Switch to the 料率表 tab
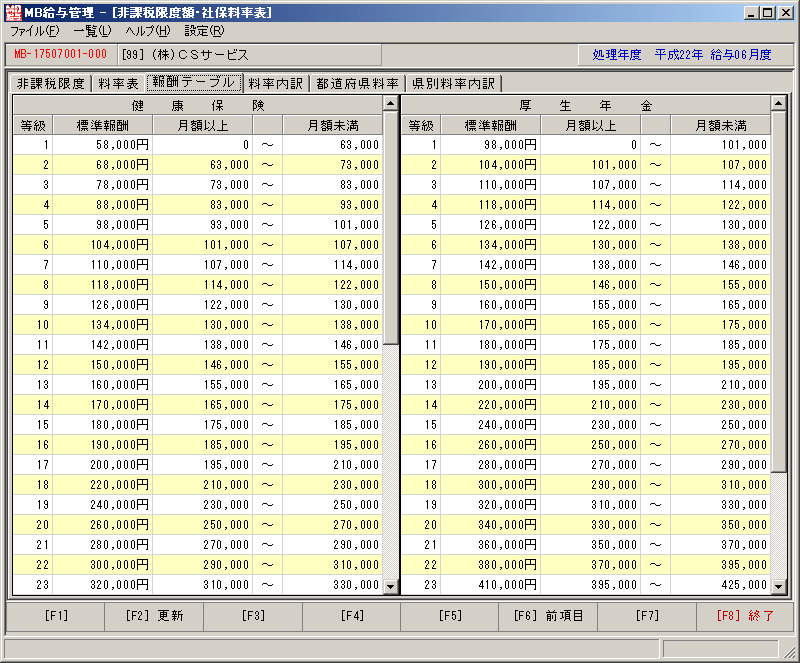This screenshot has height=663, width=800. [118, 83]
